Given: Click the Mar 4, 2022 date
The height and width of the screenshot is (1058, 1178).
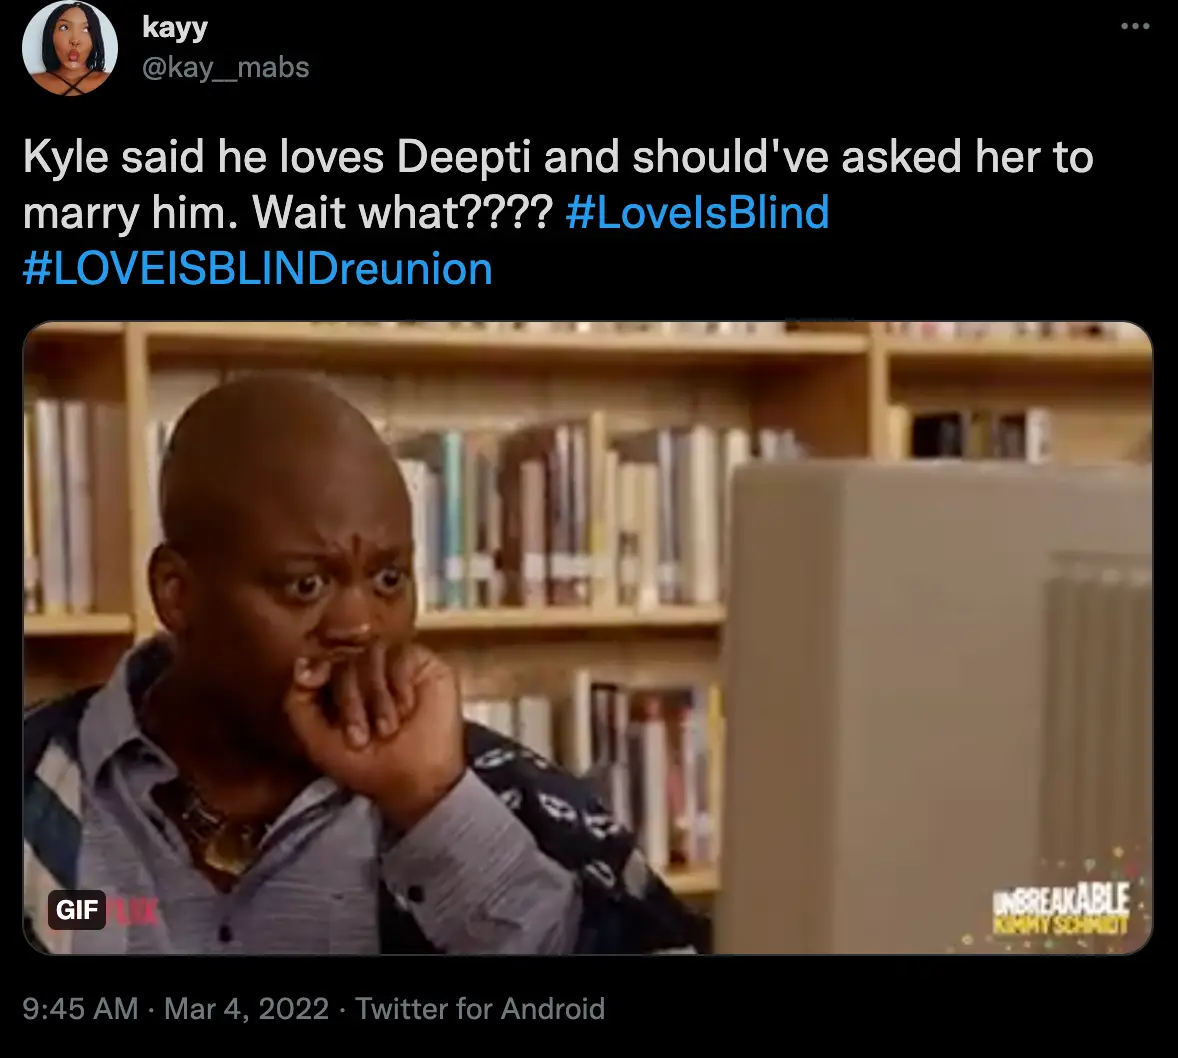Looking at the screenshot, I should [246, 1008].
